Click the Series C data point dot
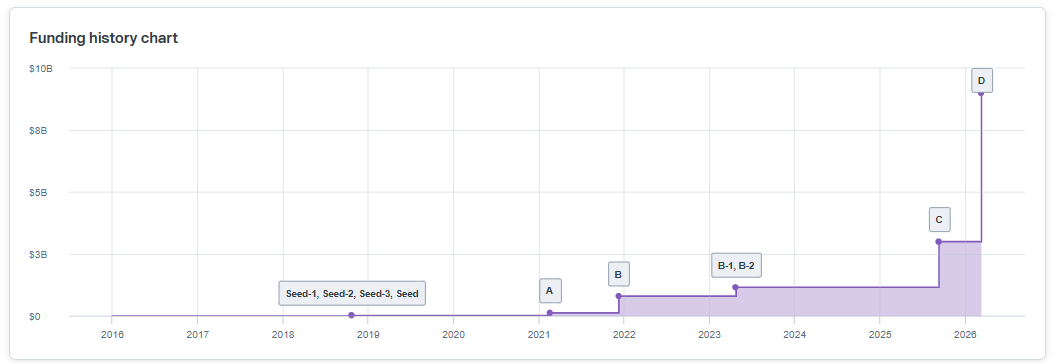The width and height of the screenshot is (1057, 364). click(x=938, y=241)
